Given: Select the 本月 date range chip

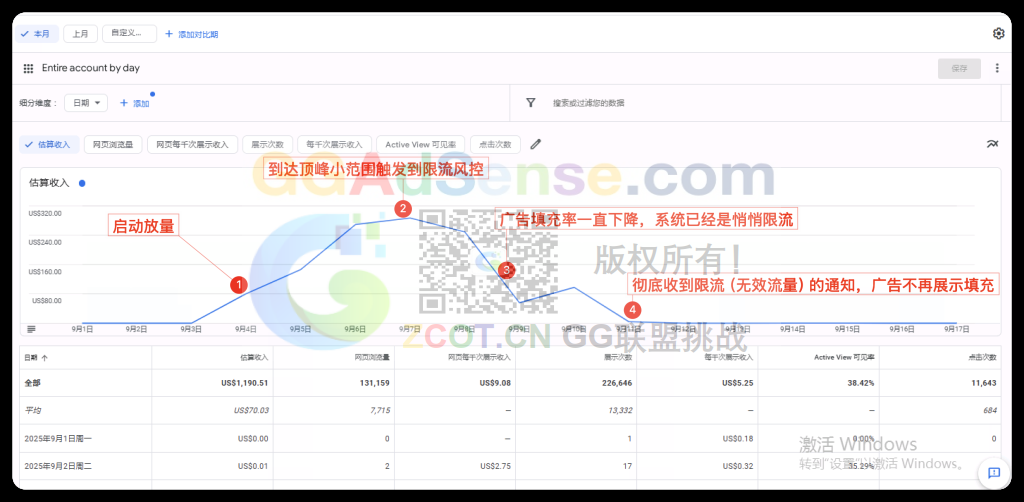Looking at the screenshot, I should coord(37,34).
